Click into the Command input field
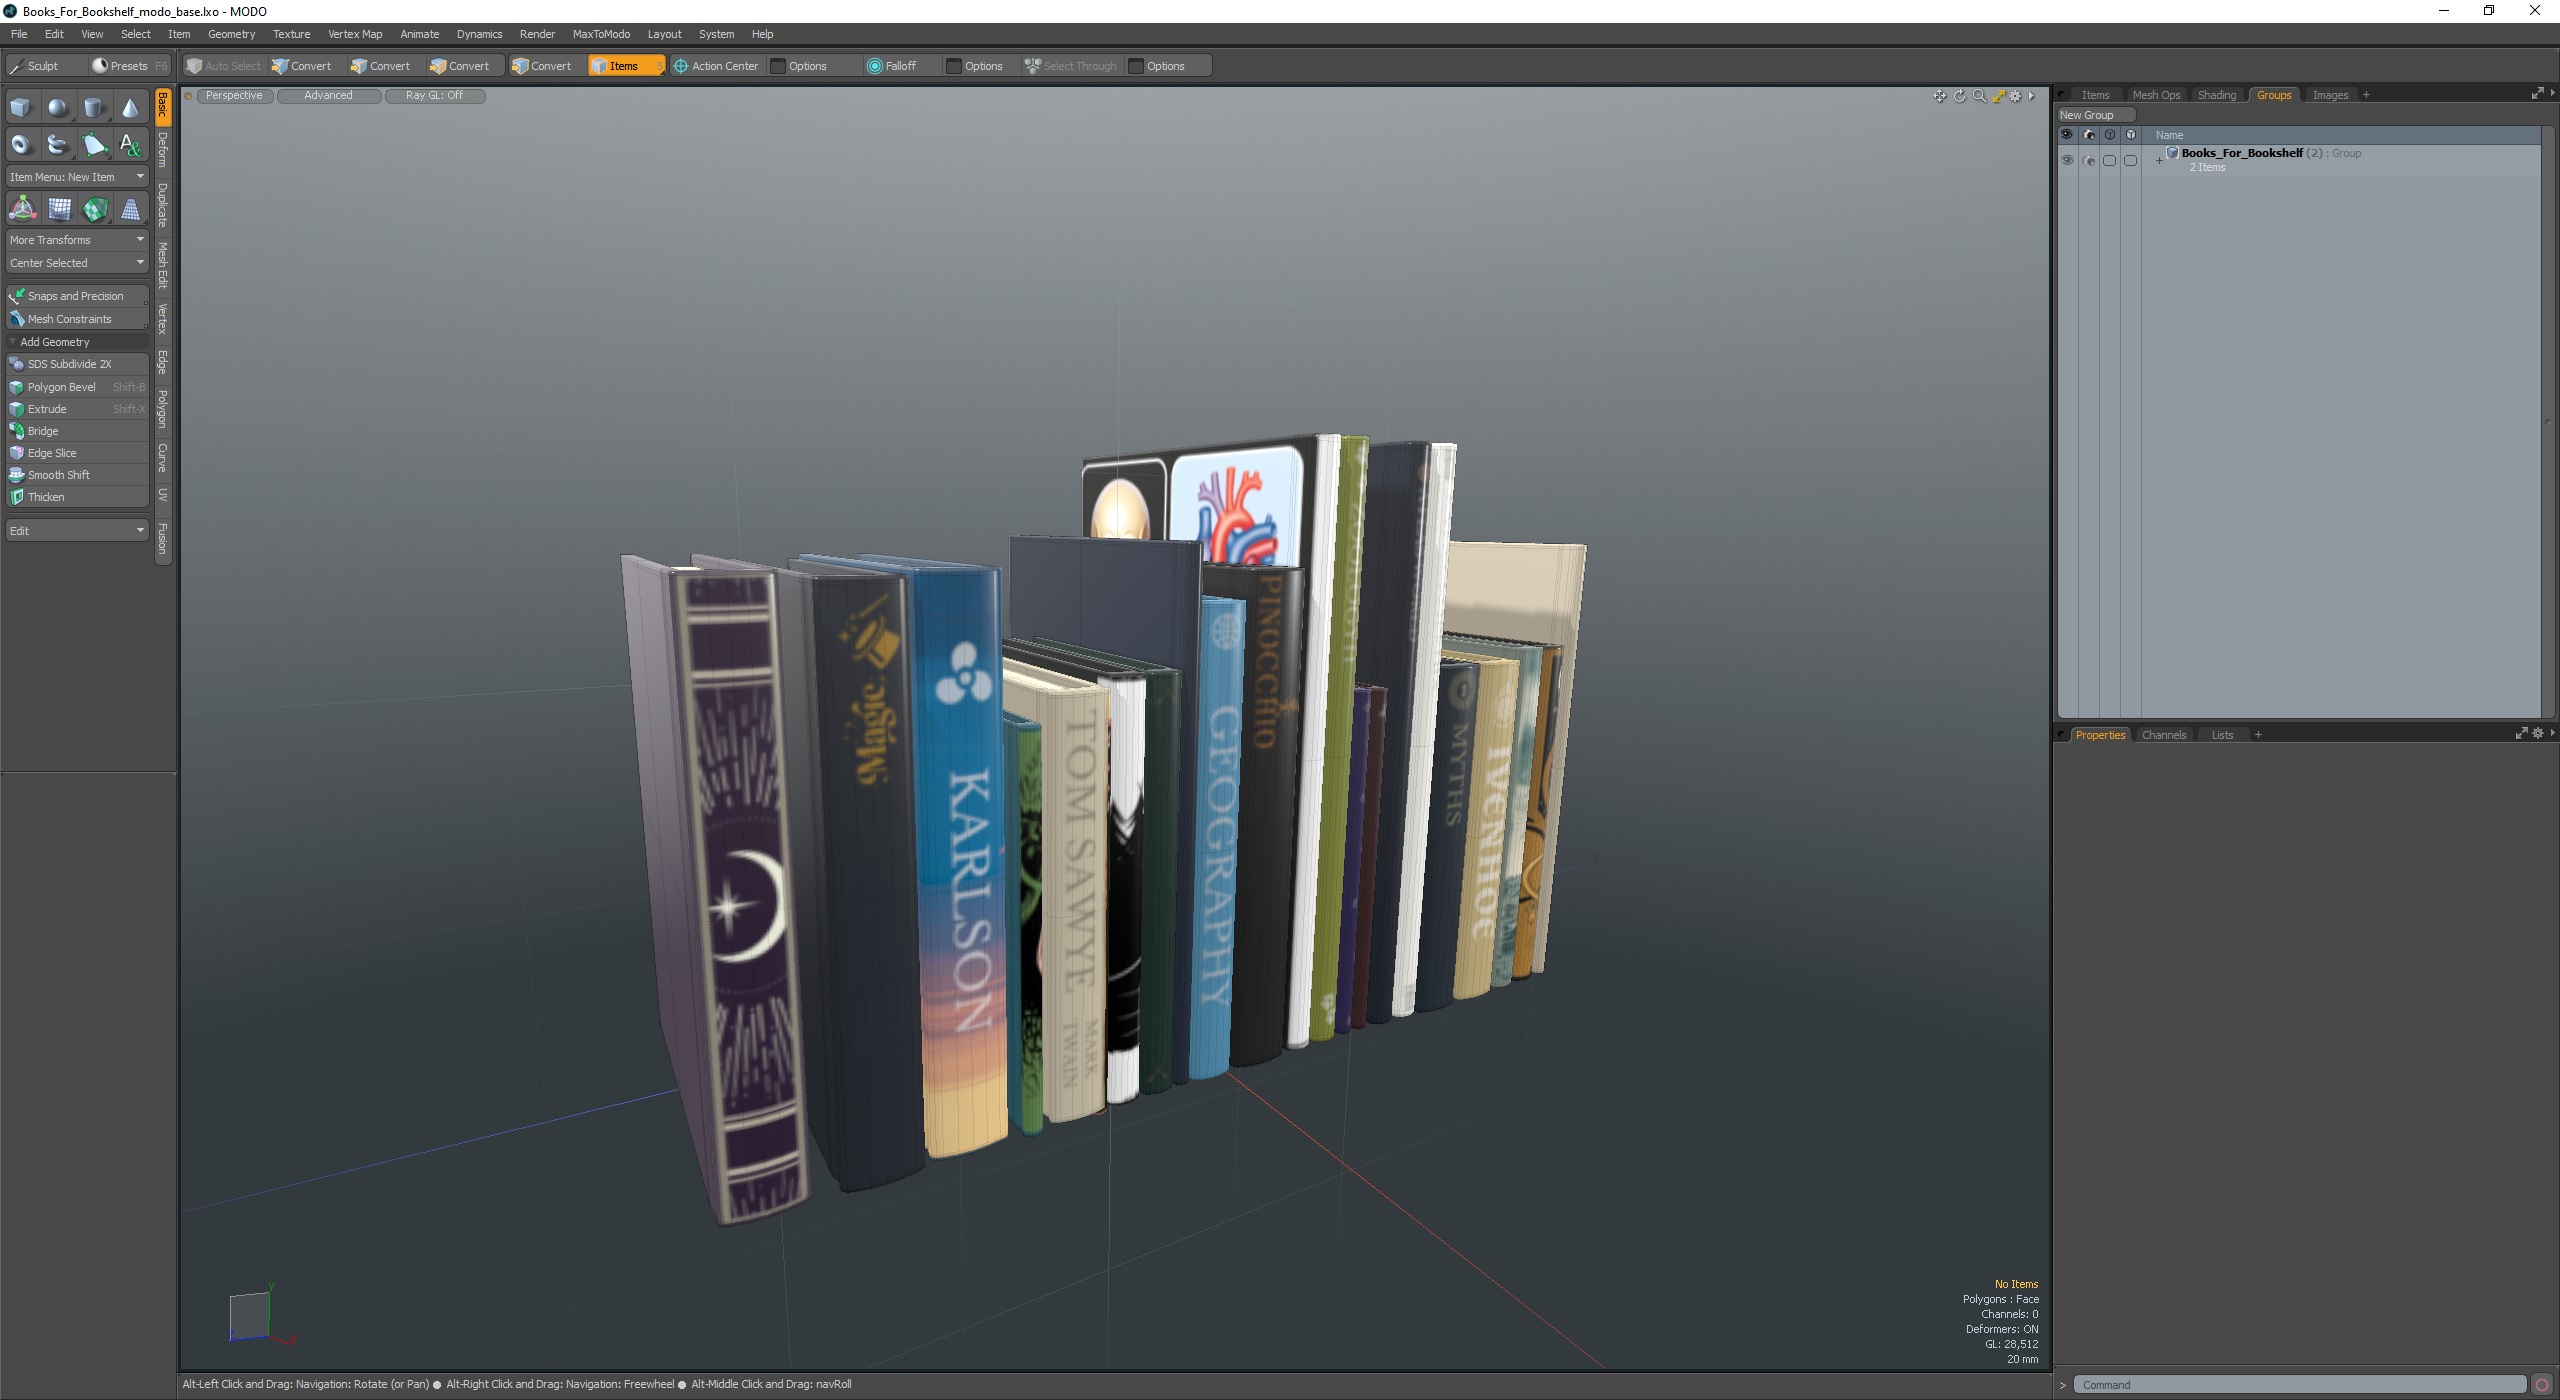 (x=2299, y=1385)
